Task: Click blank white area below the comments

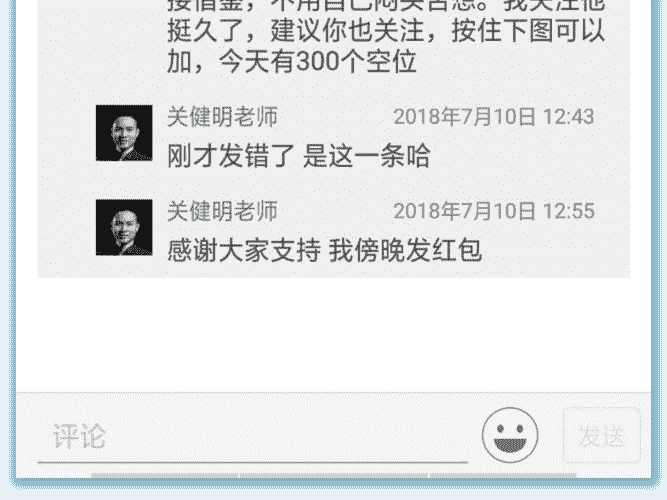Action: (334, 334)
